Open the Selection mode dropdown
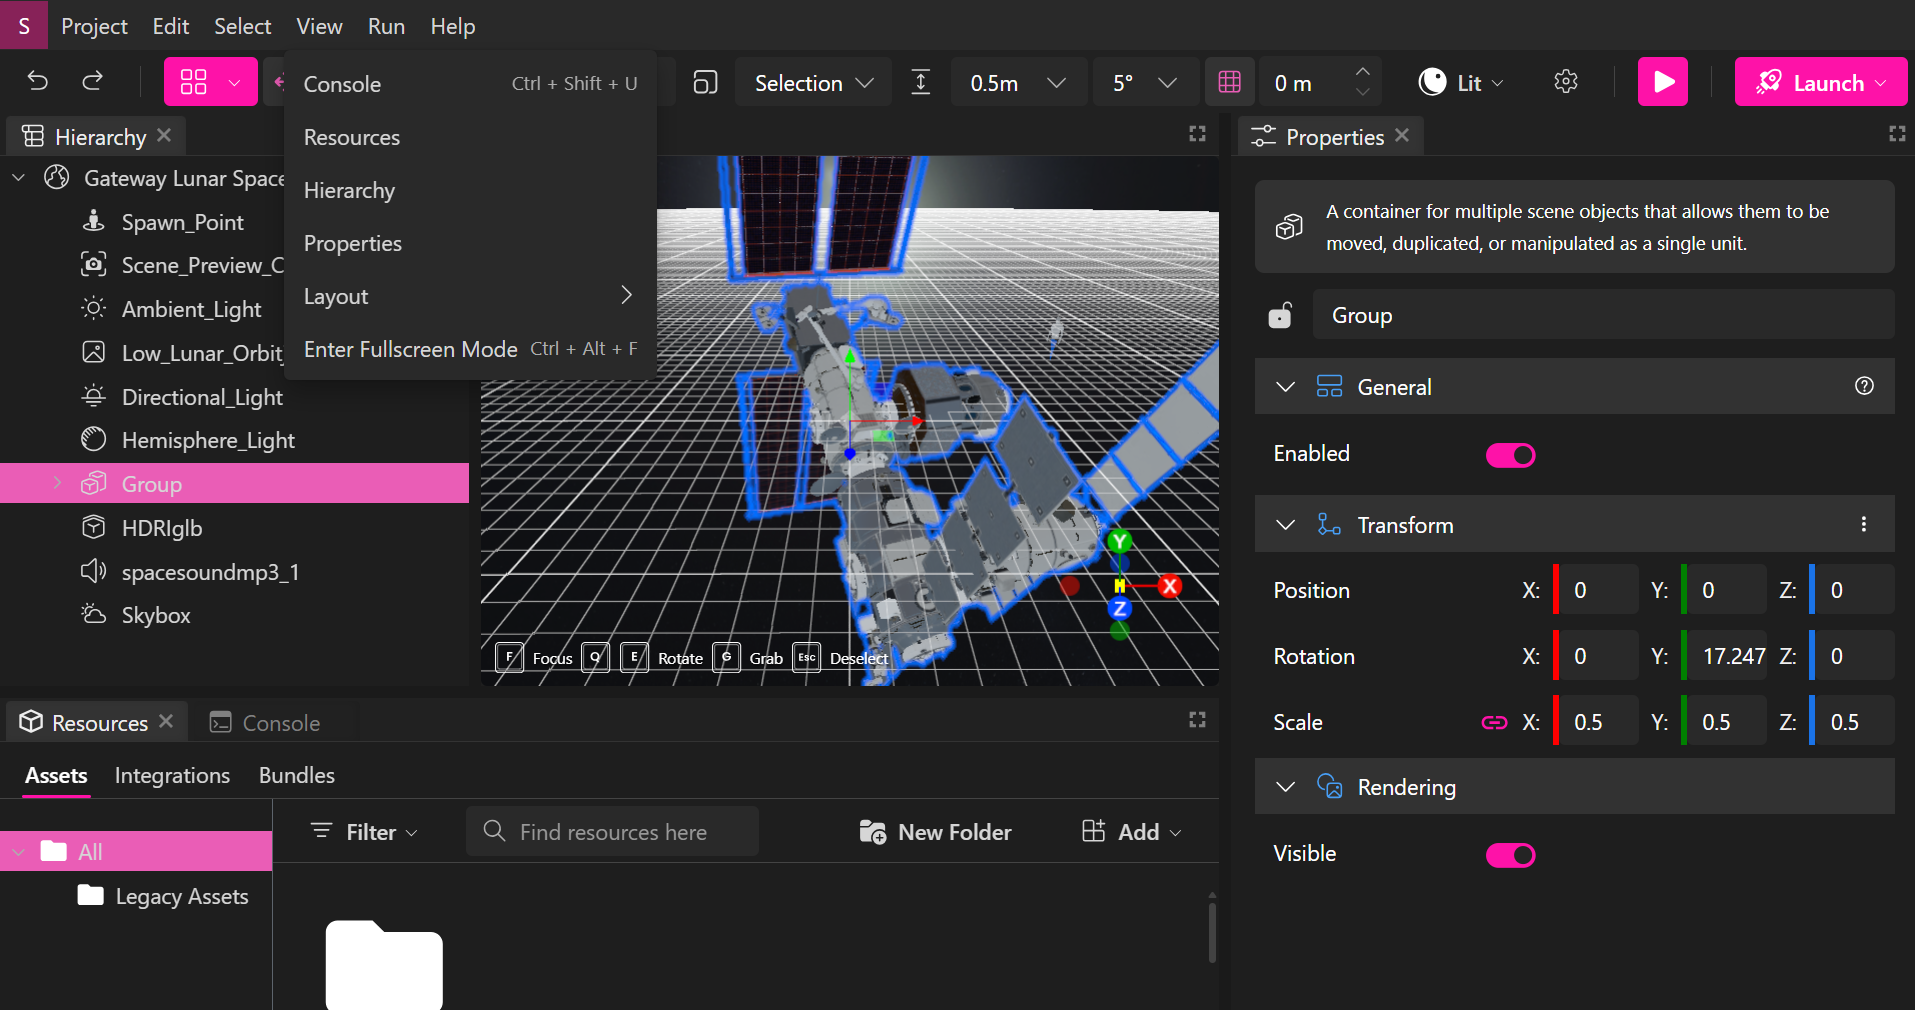Image resolution: width=1915 pixels, height=1010 pixels. coord(814,83)
